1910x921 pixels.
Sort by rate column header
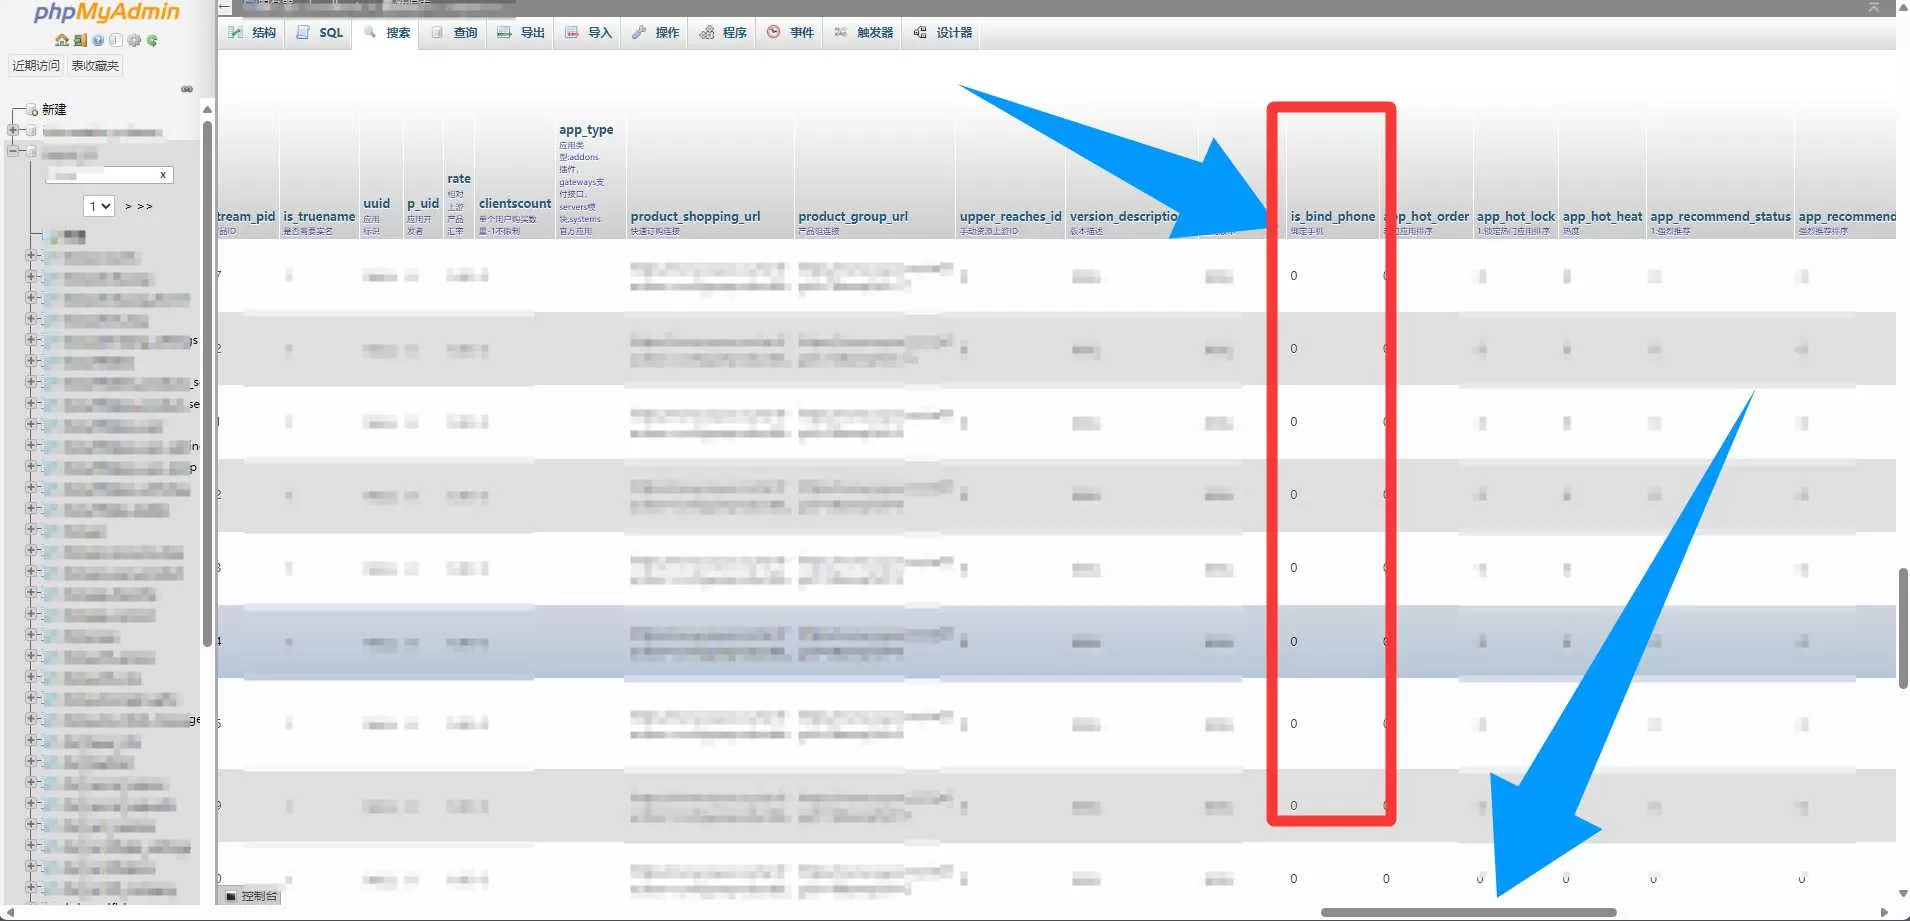coord(459,178)
